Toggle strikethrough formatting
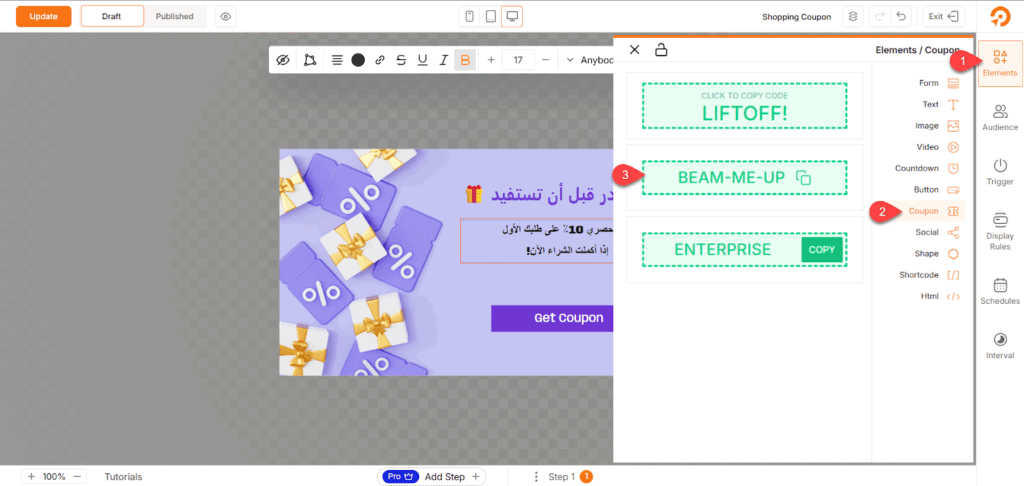The height and width of the screenshot is (486, 1024). tap(401, 60)
